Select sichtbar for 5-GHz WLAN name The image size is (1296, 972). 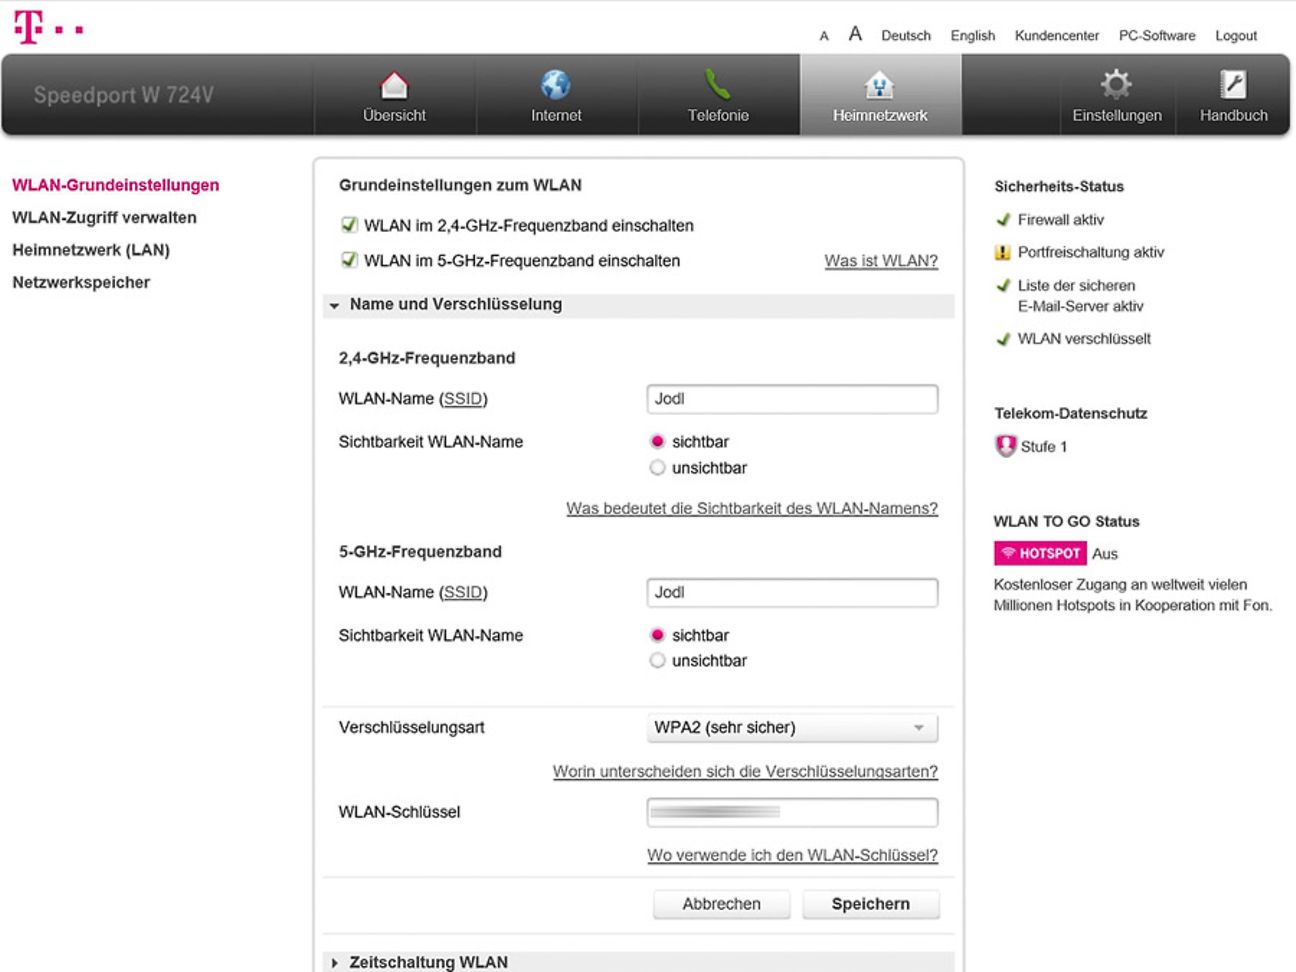[657, 635]
